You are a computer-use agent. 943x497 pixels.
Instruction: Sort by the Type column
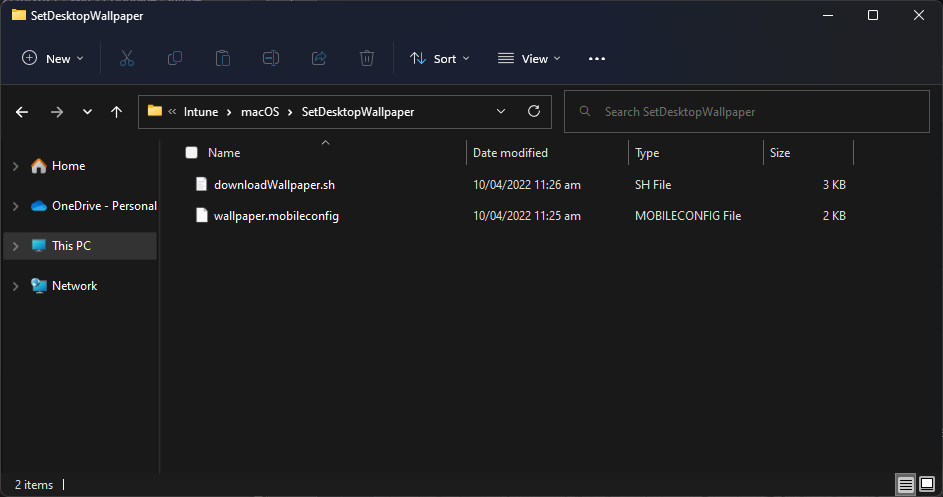pos(647,153)
